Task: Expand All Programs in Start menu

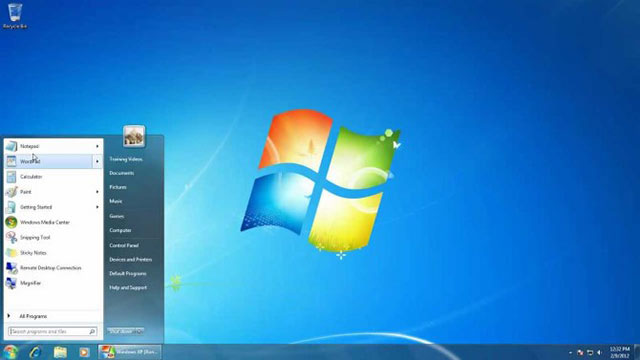Action: coord(53,316)
